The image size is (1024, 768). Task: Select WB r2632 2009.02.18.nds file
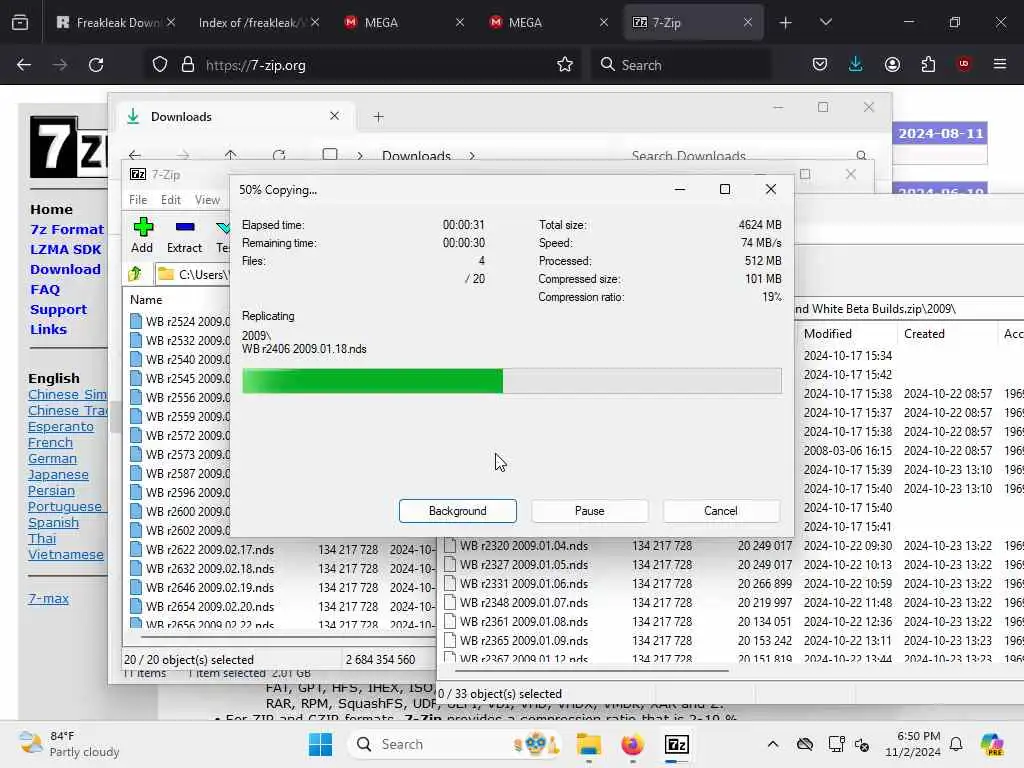pyautogui.click(x=210, y=569)
